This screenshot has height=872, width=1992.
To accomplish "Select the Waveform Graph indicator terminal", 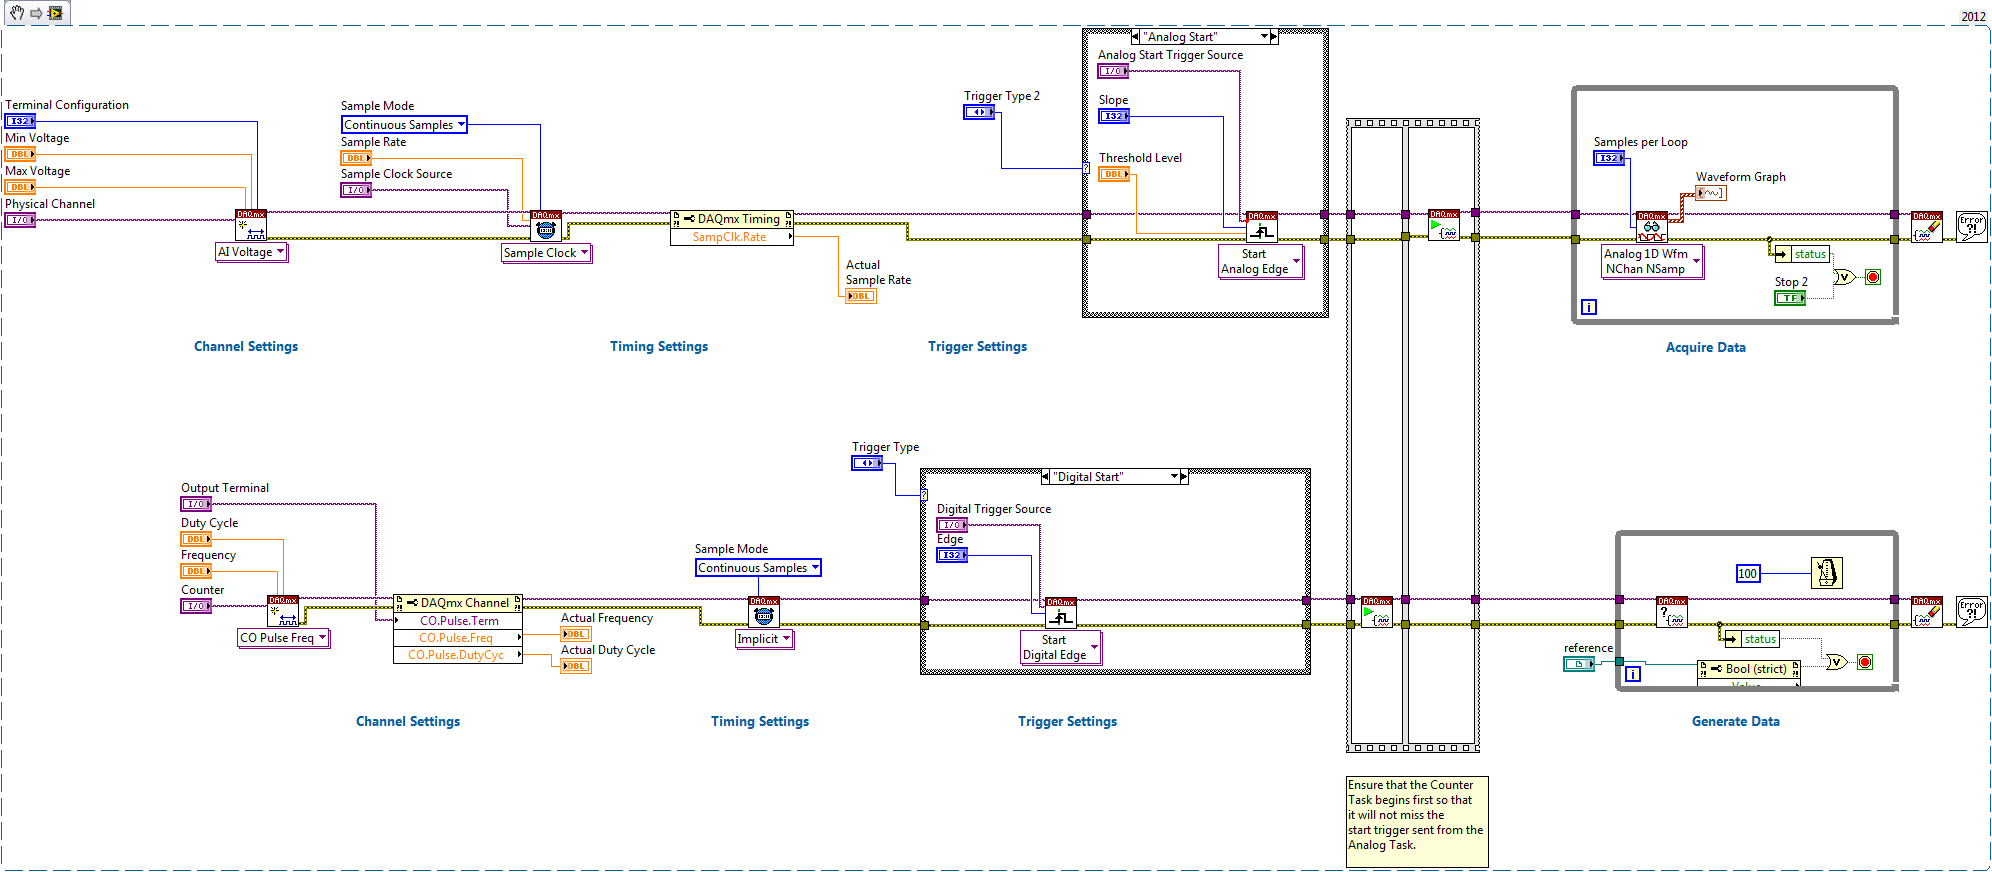I will click(x=1711, y=193).
